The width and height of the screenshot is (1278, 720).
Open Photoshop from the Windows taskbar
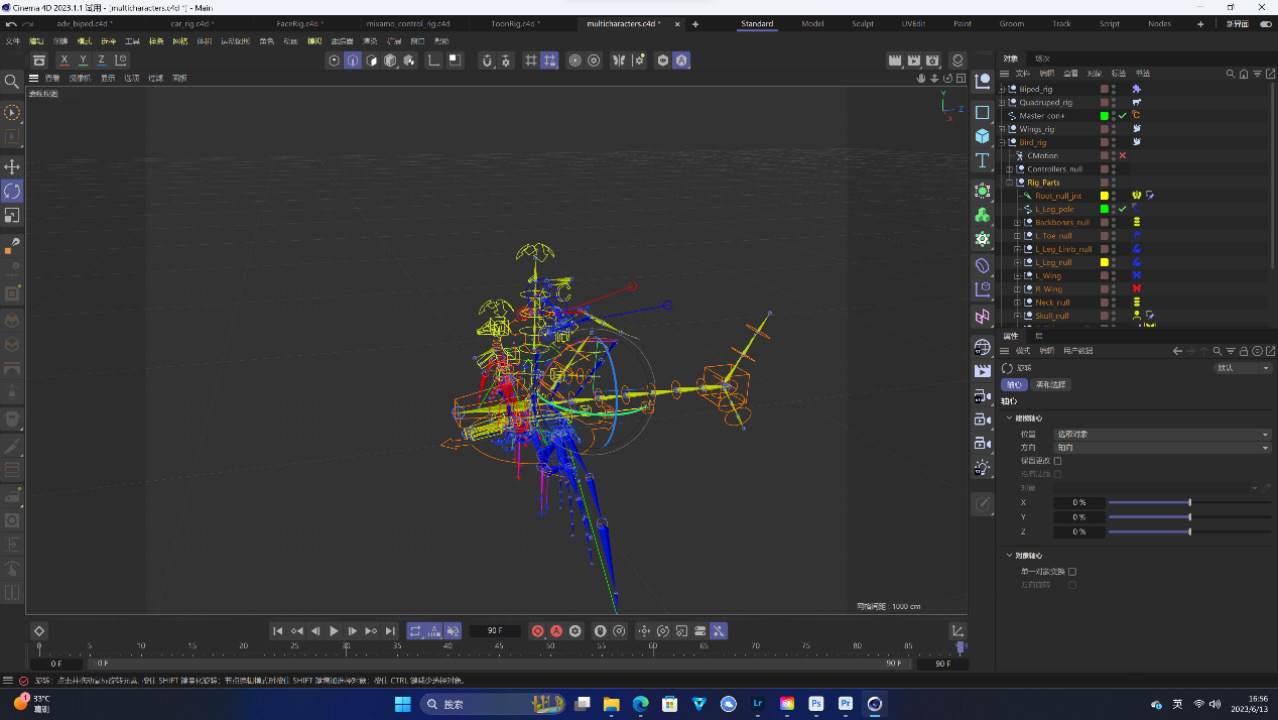pyautogui.click(x=816, y=704)
